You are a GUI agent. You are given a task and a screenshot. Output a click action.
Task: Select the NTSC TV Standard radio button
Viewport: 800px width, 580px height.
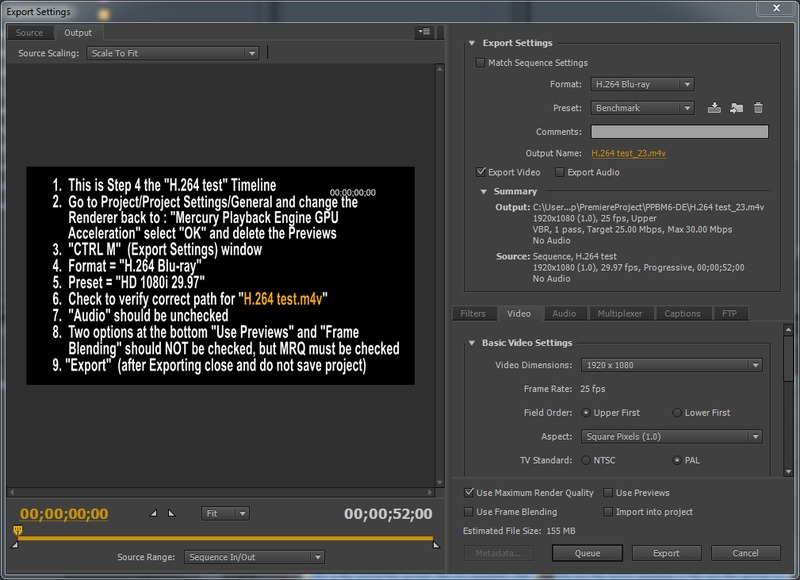(x=585, y=460)
